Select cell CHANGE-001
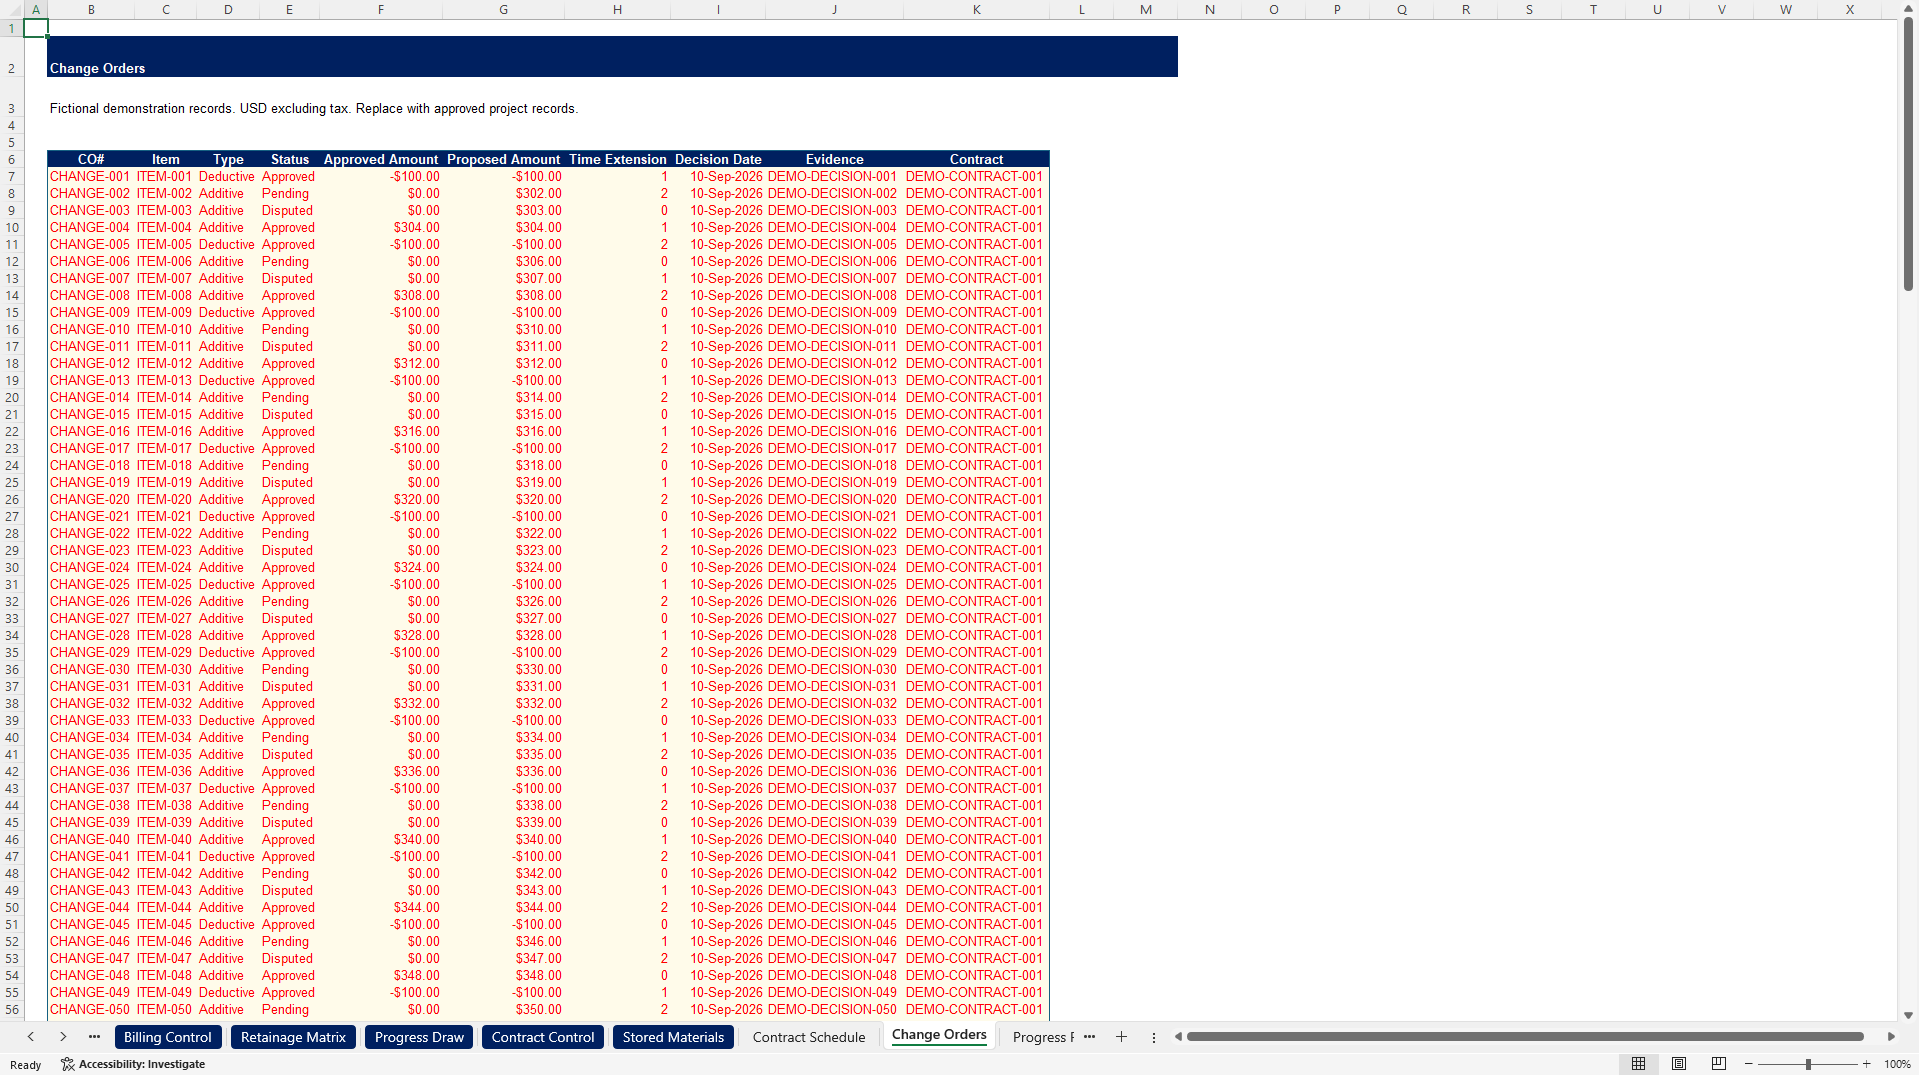Image resolution: width=1919 pixels, height=1075 pixels. 90,177
